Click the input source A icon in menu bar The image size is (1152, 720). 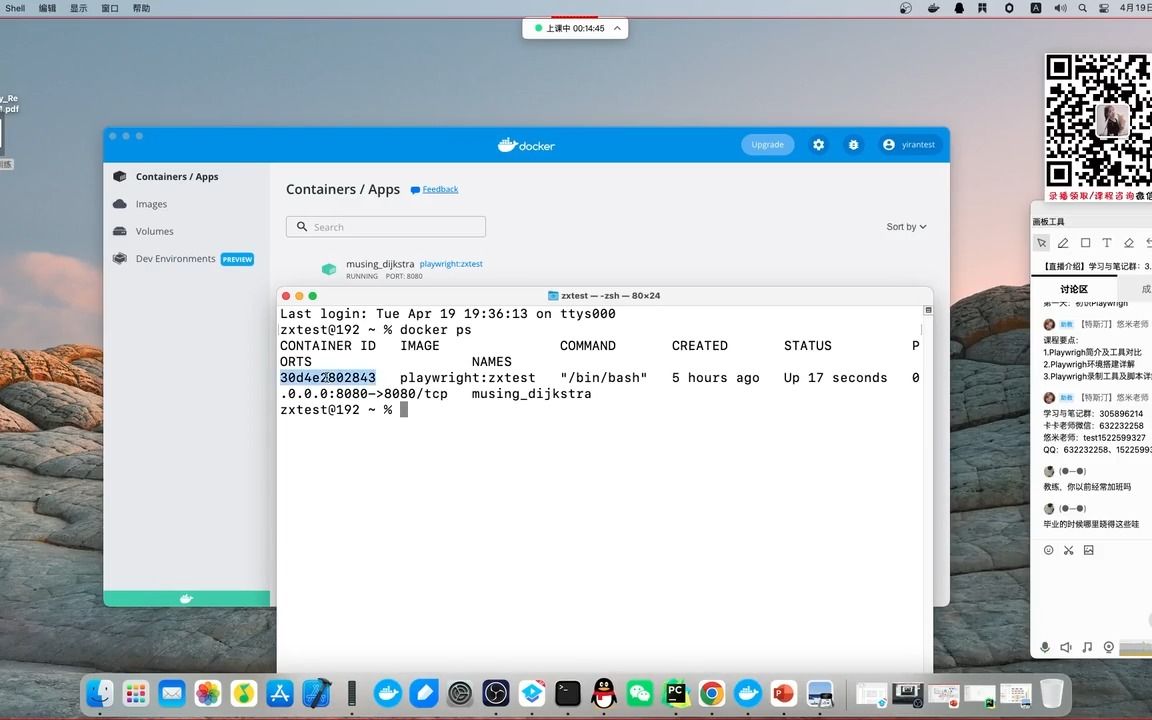pos(1035,8)
